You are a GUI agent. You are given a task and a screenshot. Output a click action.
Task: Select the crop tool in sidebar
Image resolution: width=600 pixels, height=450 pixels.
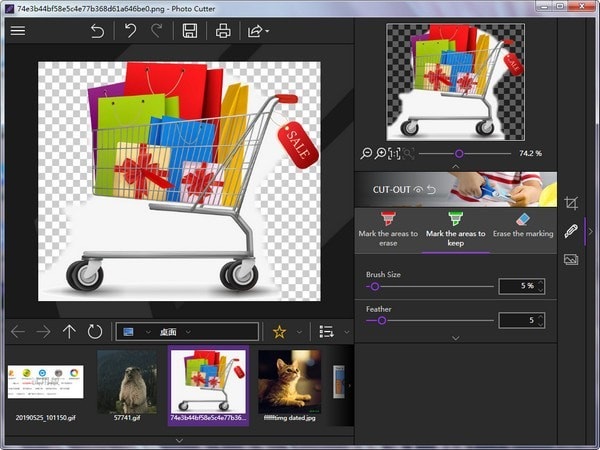571,203
